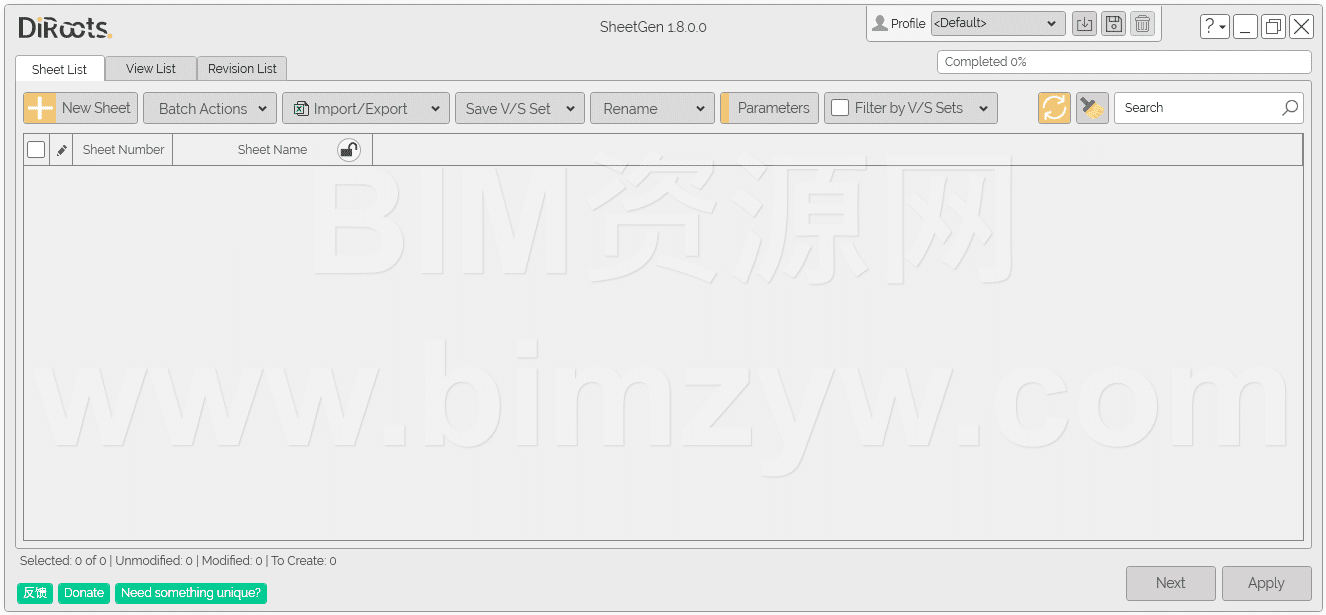Viewport: 1326px width, 615px height.
Task: Click the pencil edit icon in table header
Action: 61,150
